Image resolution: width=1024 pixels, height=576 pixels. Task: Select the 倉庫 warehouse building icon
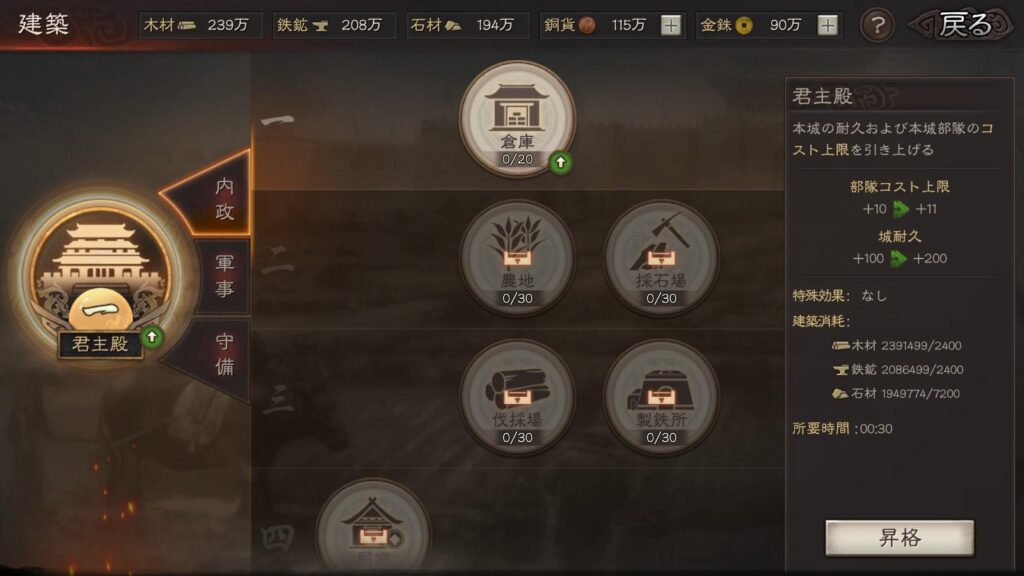pos(517,118)
